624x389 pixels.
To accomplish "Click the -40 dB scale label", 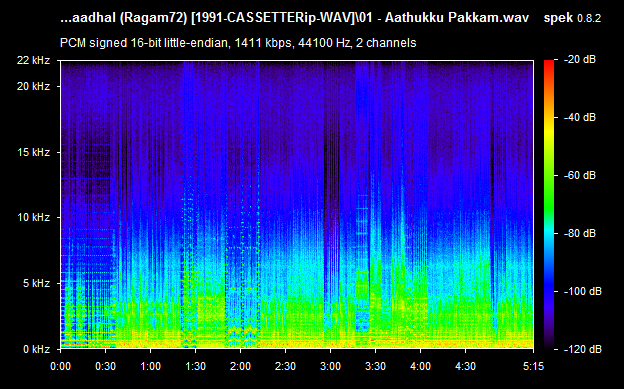I will pyautogui.click(x=580, y=117).
